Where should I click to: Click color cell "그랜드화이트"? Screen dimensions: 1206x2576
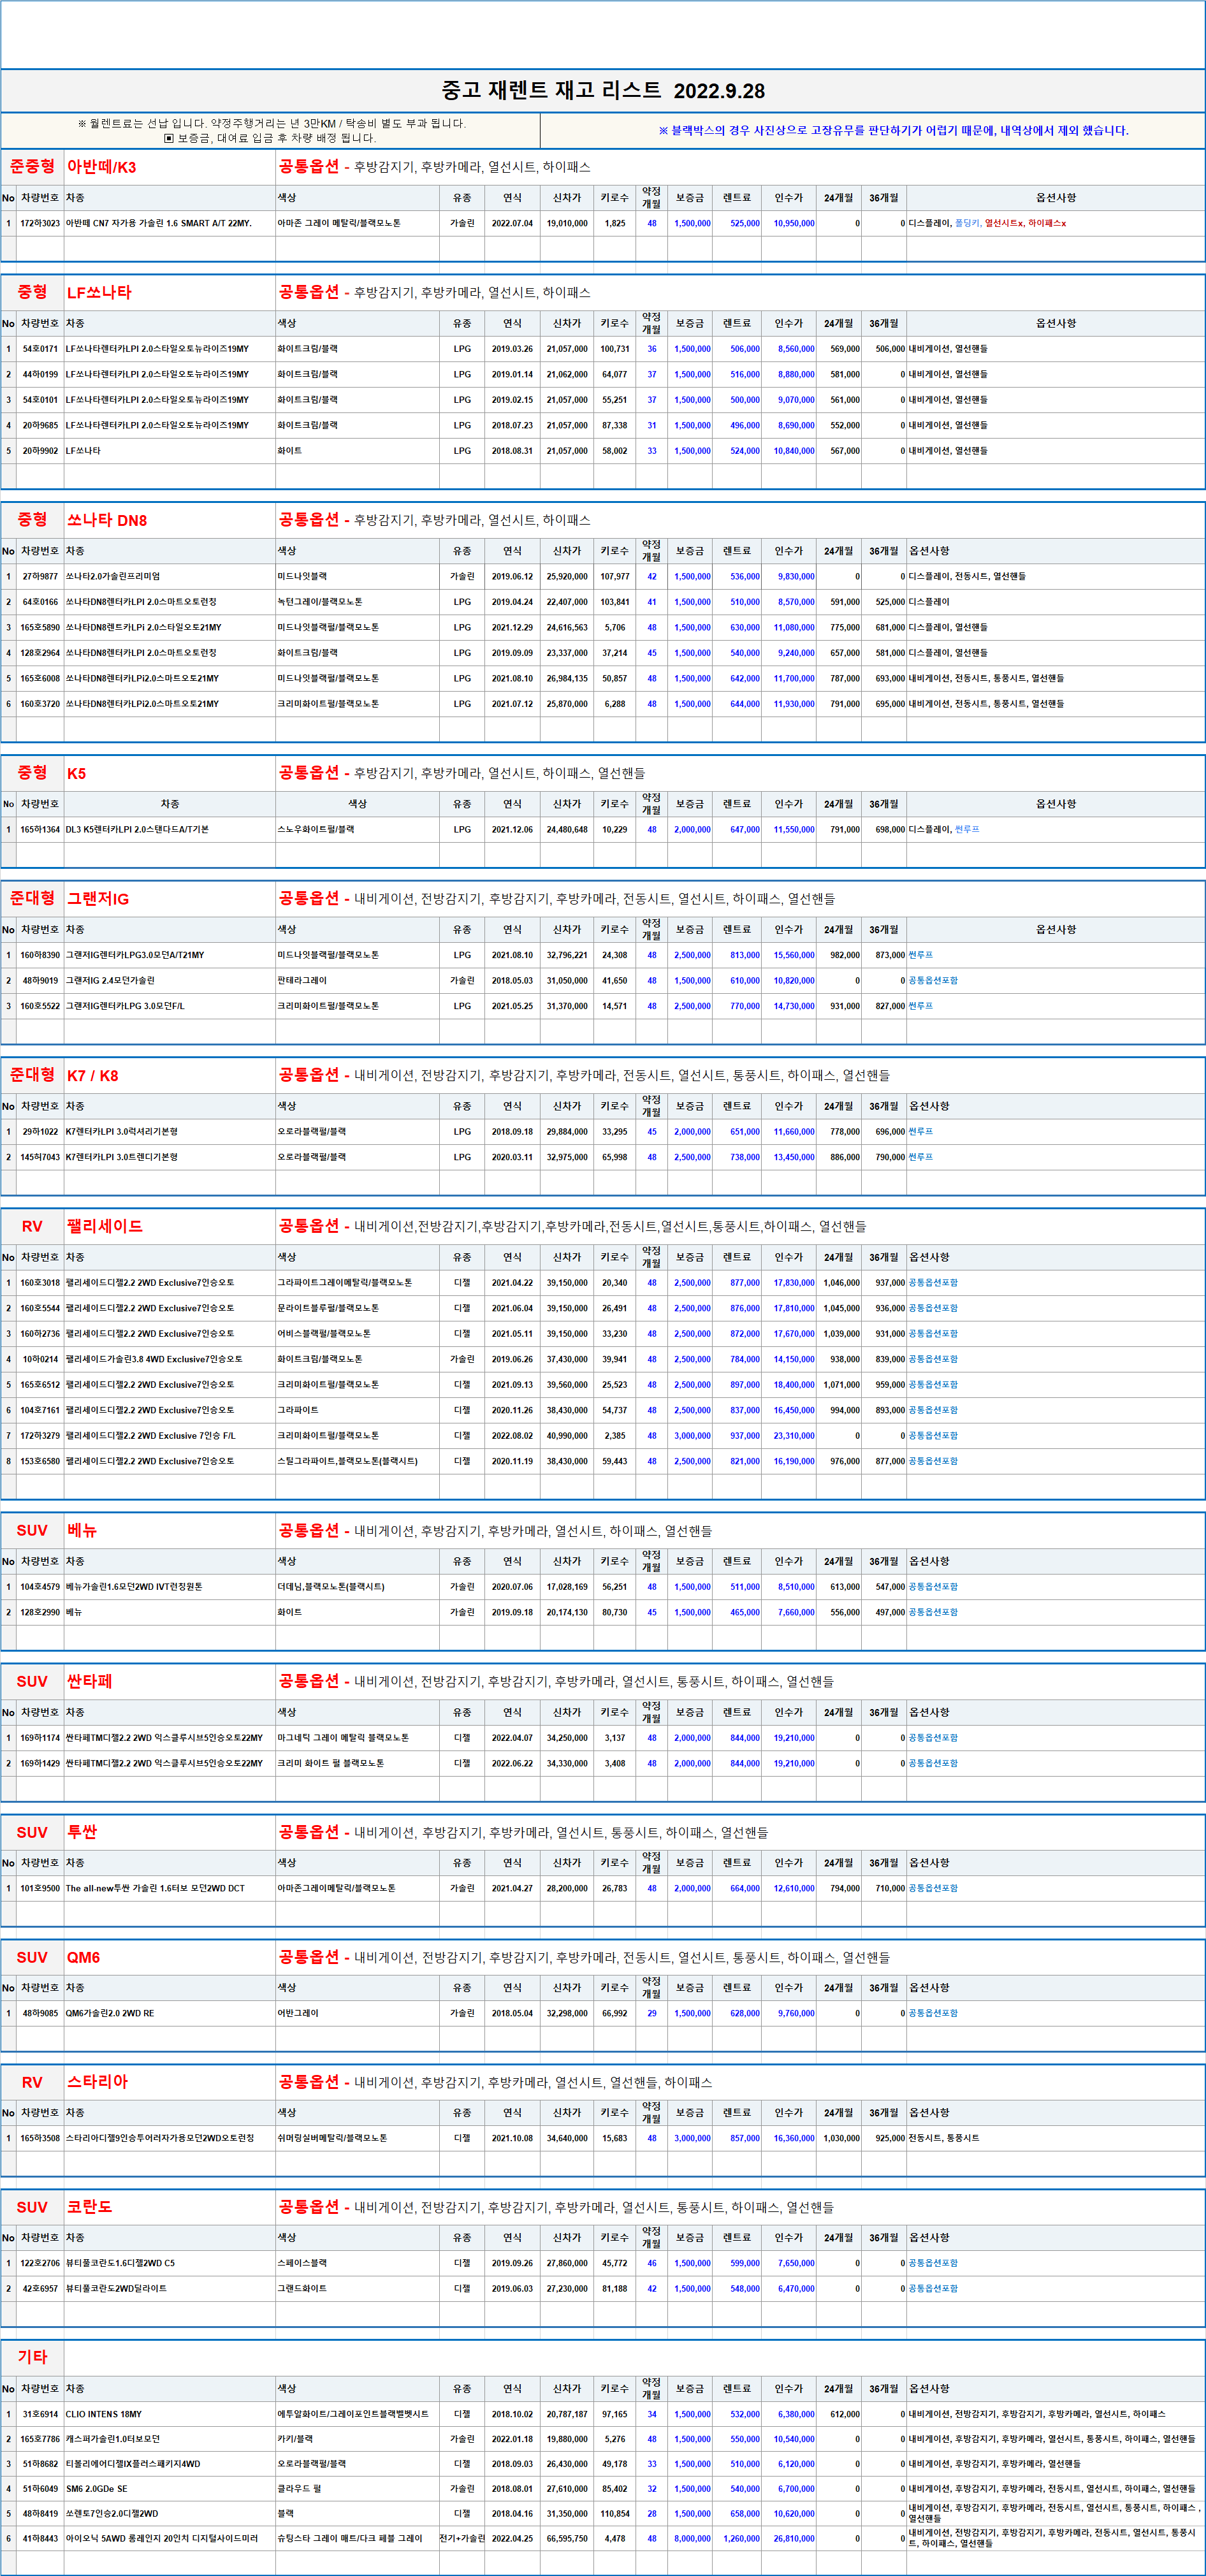[x=302, y=2289]
